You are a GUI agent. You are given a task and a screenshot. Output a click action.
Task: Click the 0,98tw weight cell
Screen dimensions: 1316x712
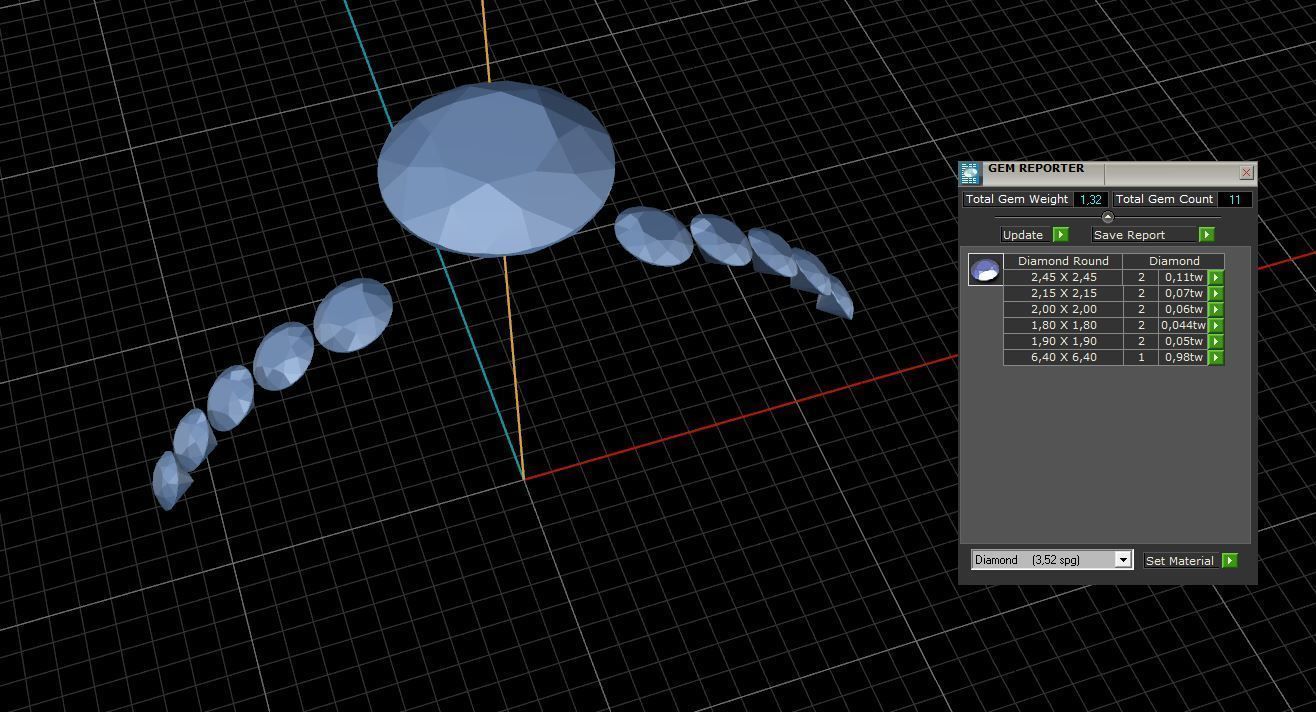[x=1183, y=357]
